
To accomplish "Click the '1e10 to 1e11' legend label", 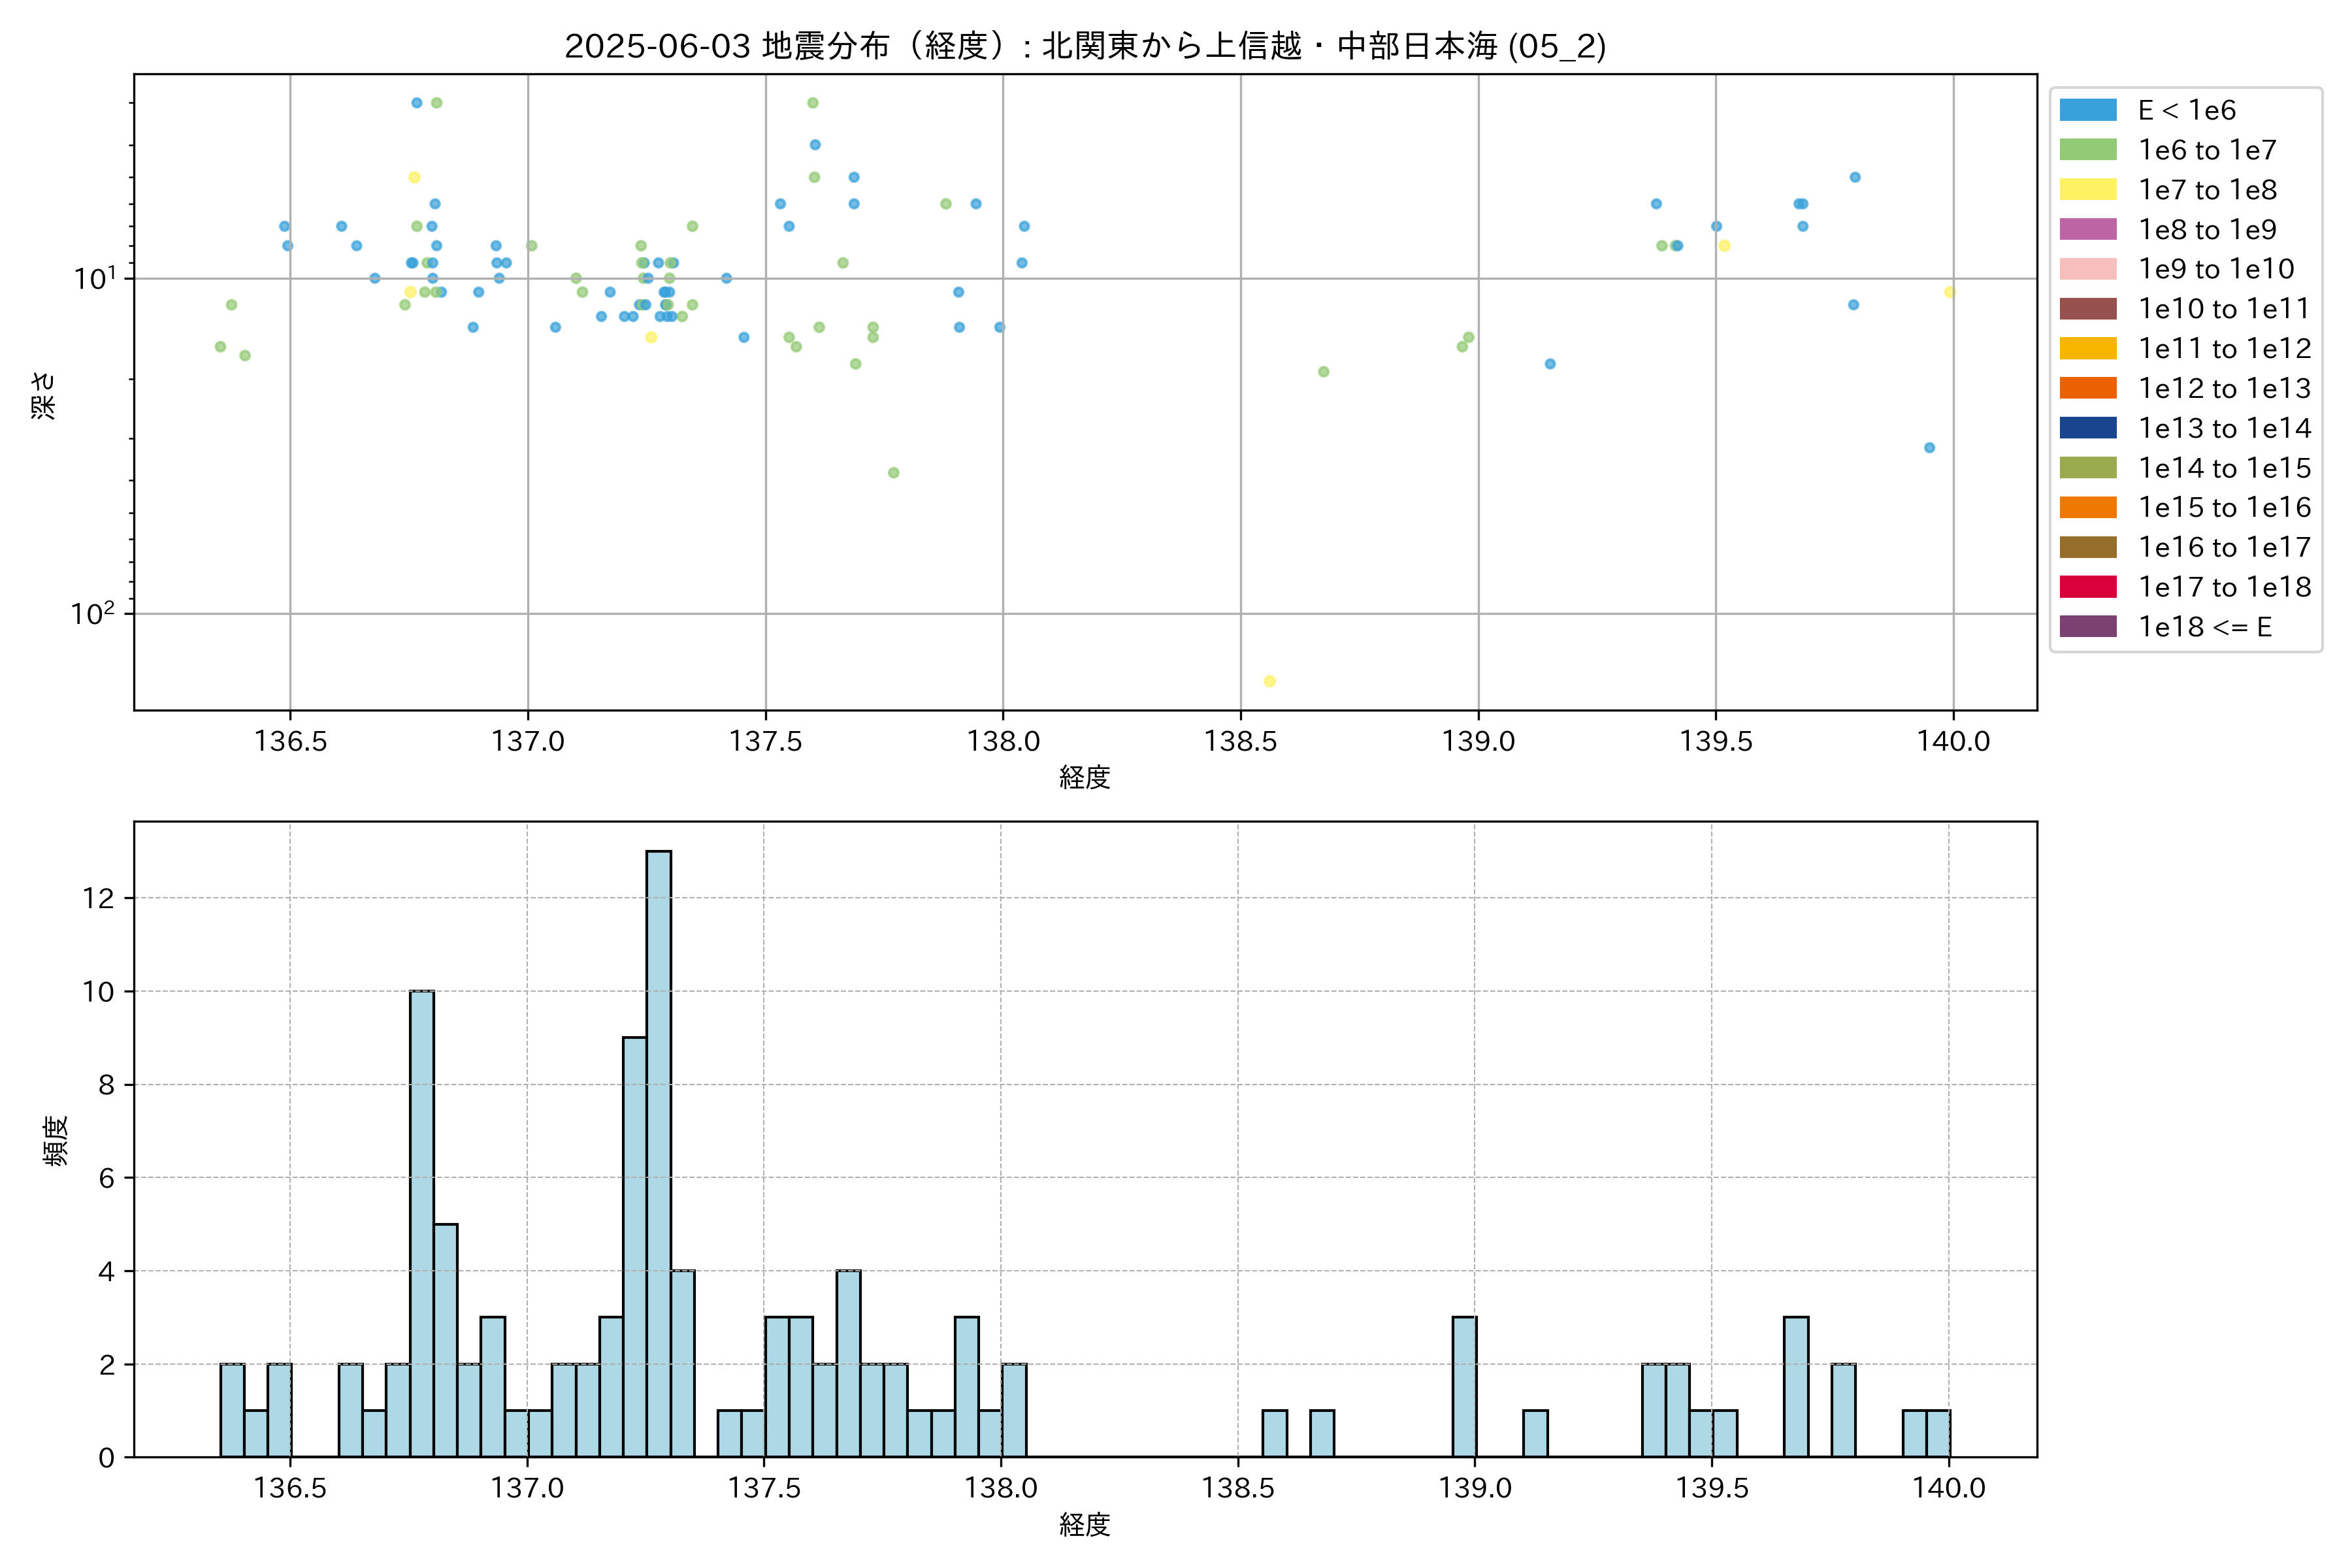I will [2223, 309].
